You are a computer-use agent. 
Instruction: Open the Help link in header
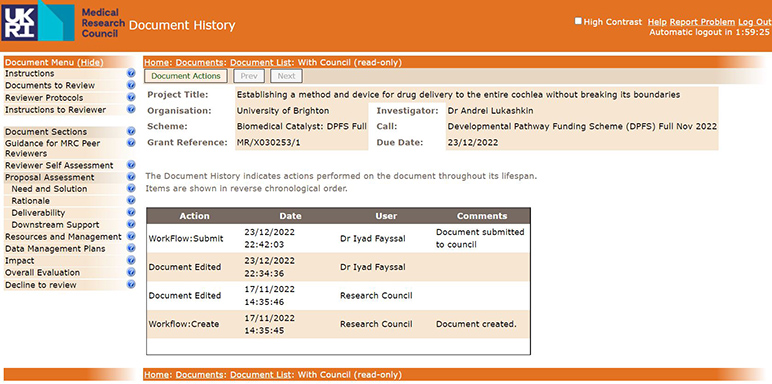(x=658, y=22)
